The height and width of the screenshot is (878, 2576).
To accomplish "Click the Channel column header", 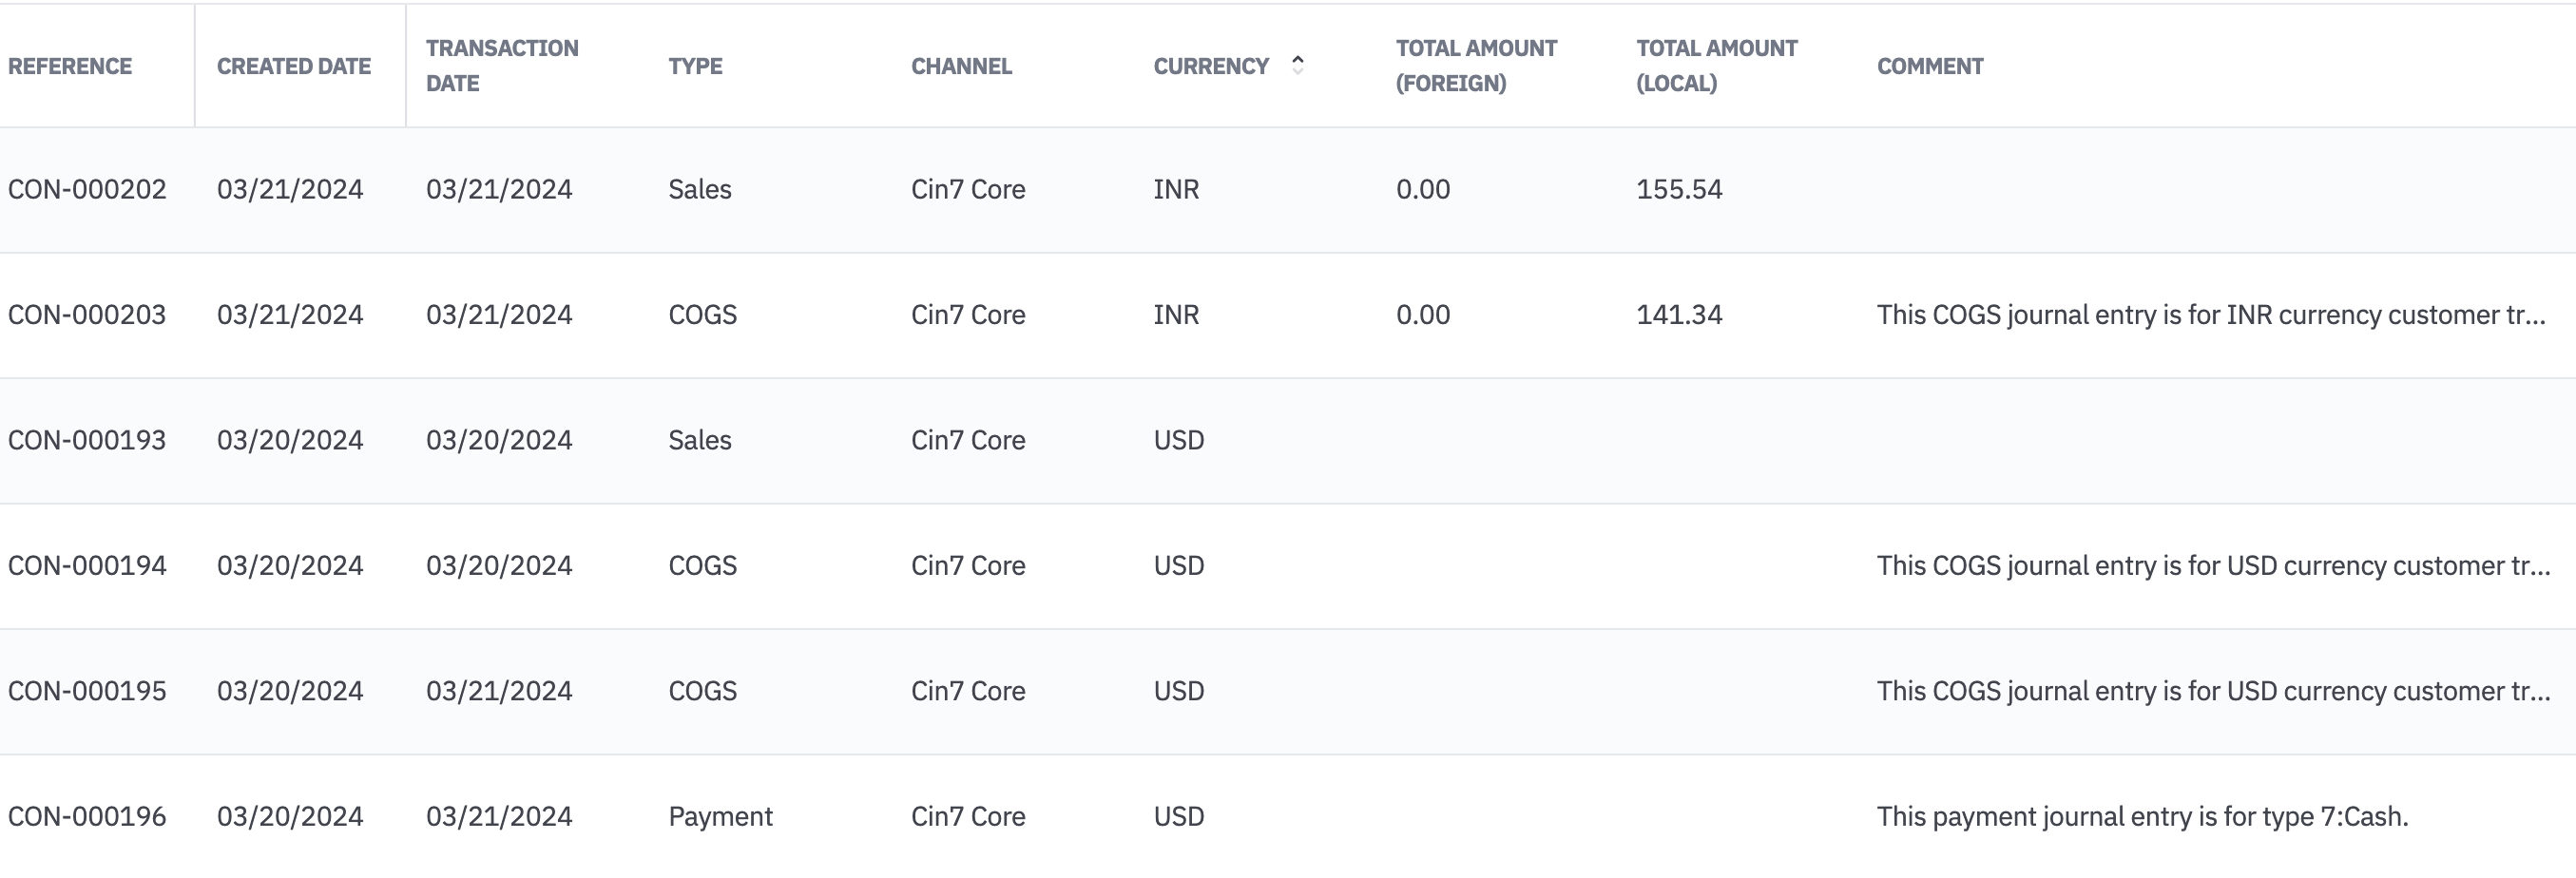I will click(961, 66).
